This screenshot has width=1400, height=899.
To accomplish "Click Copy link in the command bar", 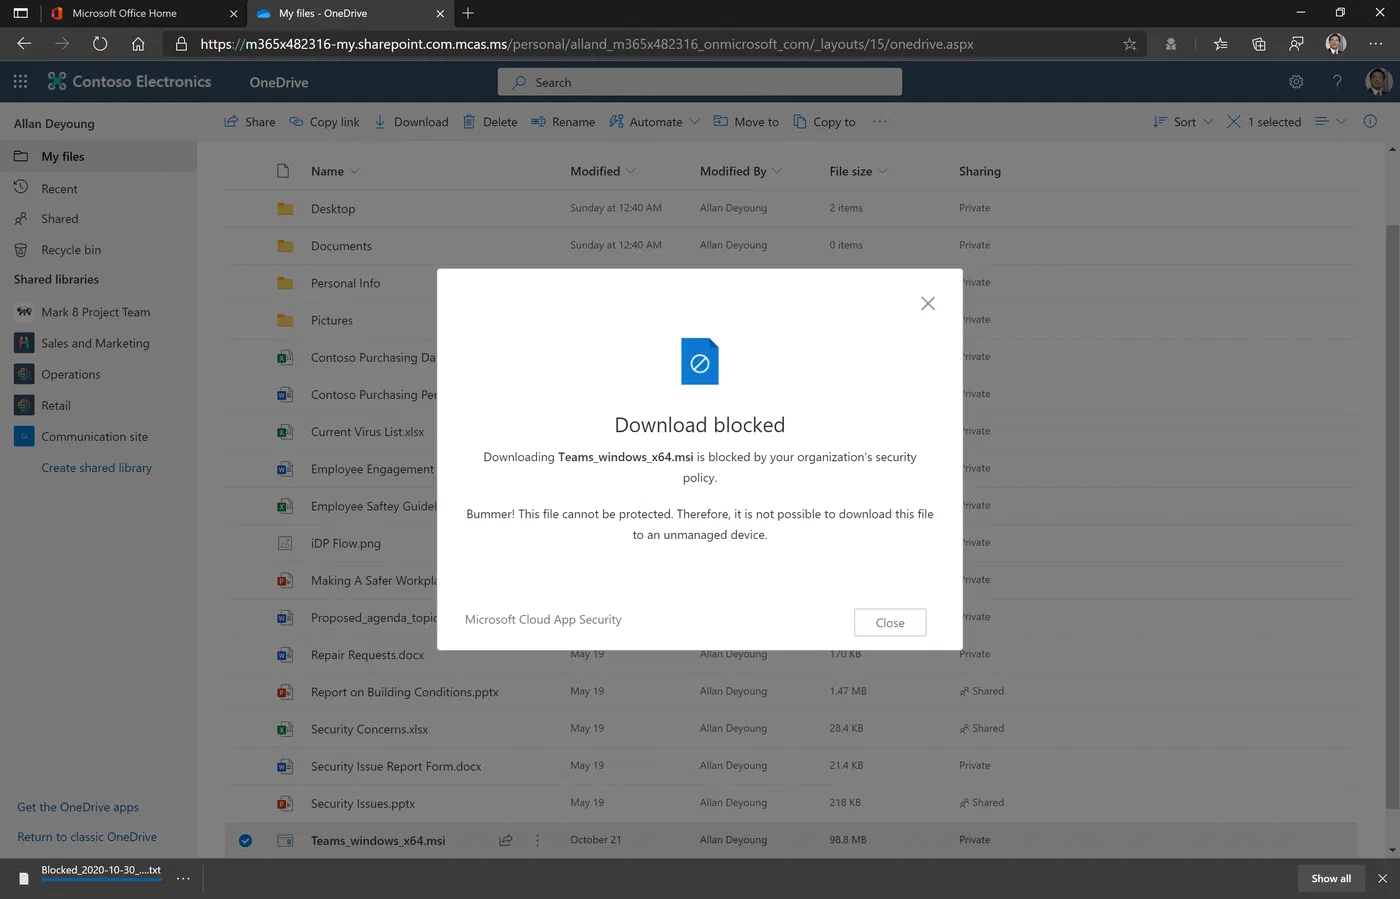I will 324,122.
